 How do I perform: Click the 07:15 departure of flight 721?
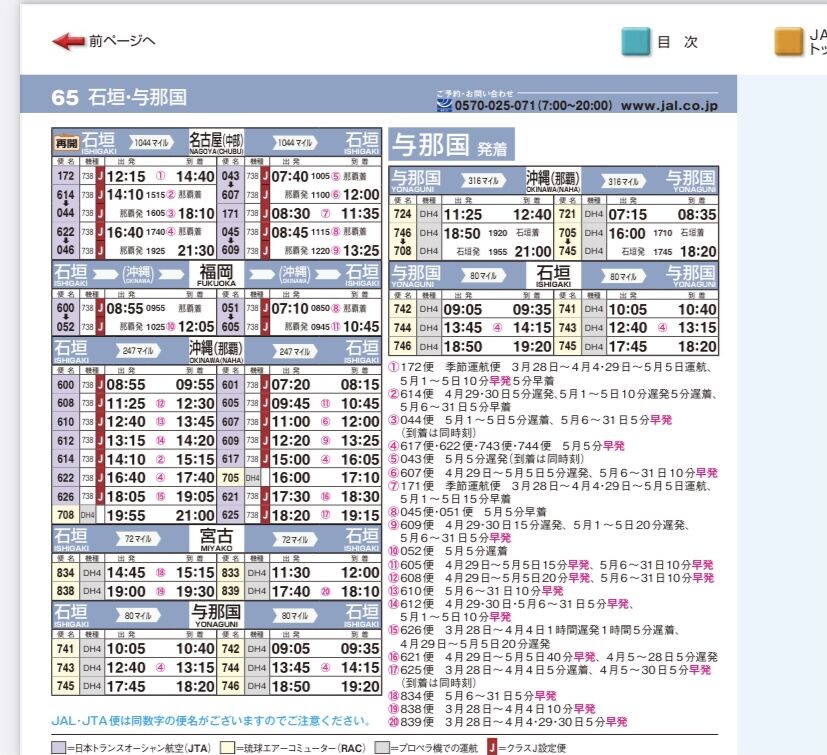627,215
